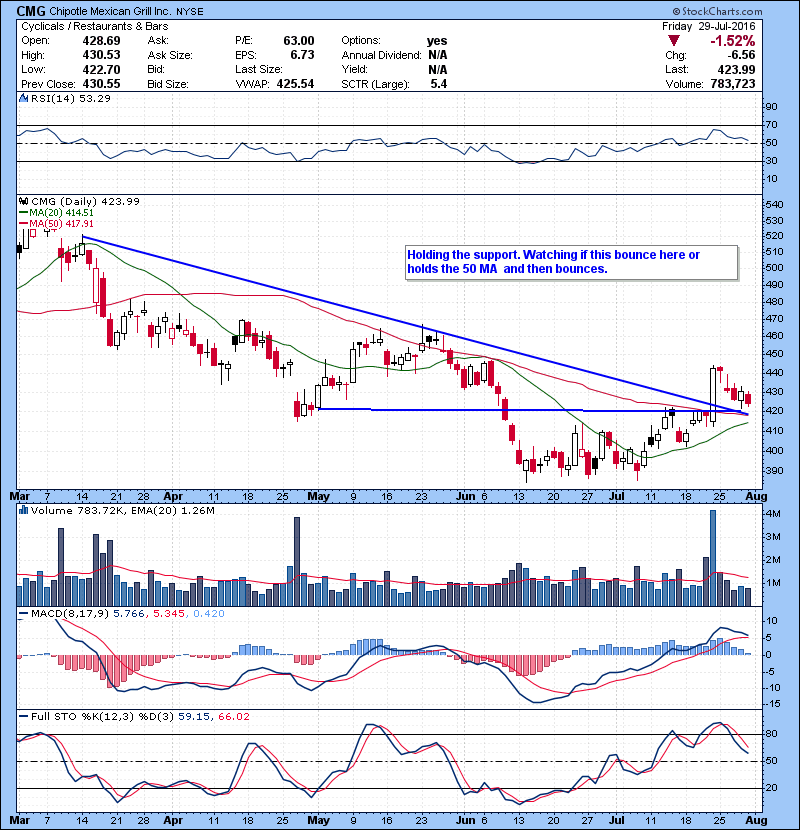This screenshot has width=800, height=830.
Task: Click the 'Jun' label on price chart axis
Action: point(466,497)
